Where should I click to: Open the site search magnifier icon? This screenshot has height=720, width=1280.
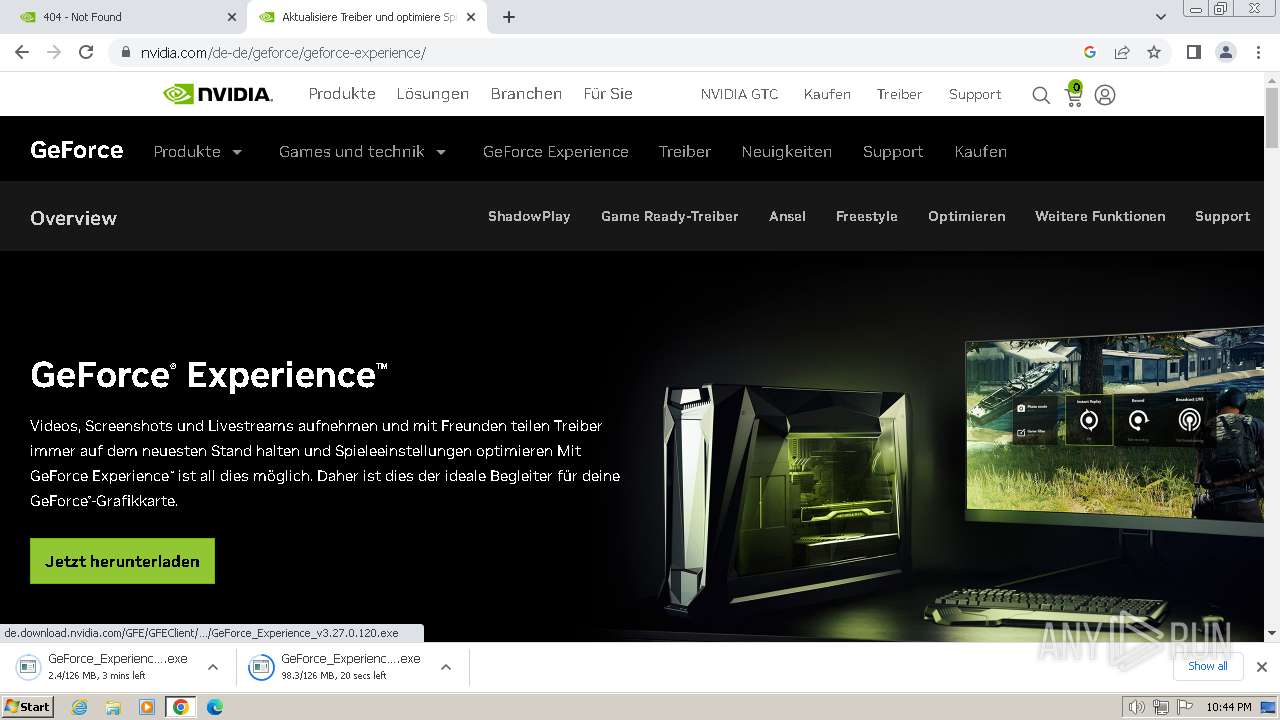1041,95
